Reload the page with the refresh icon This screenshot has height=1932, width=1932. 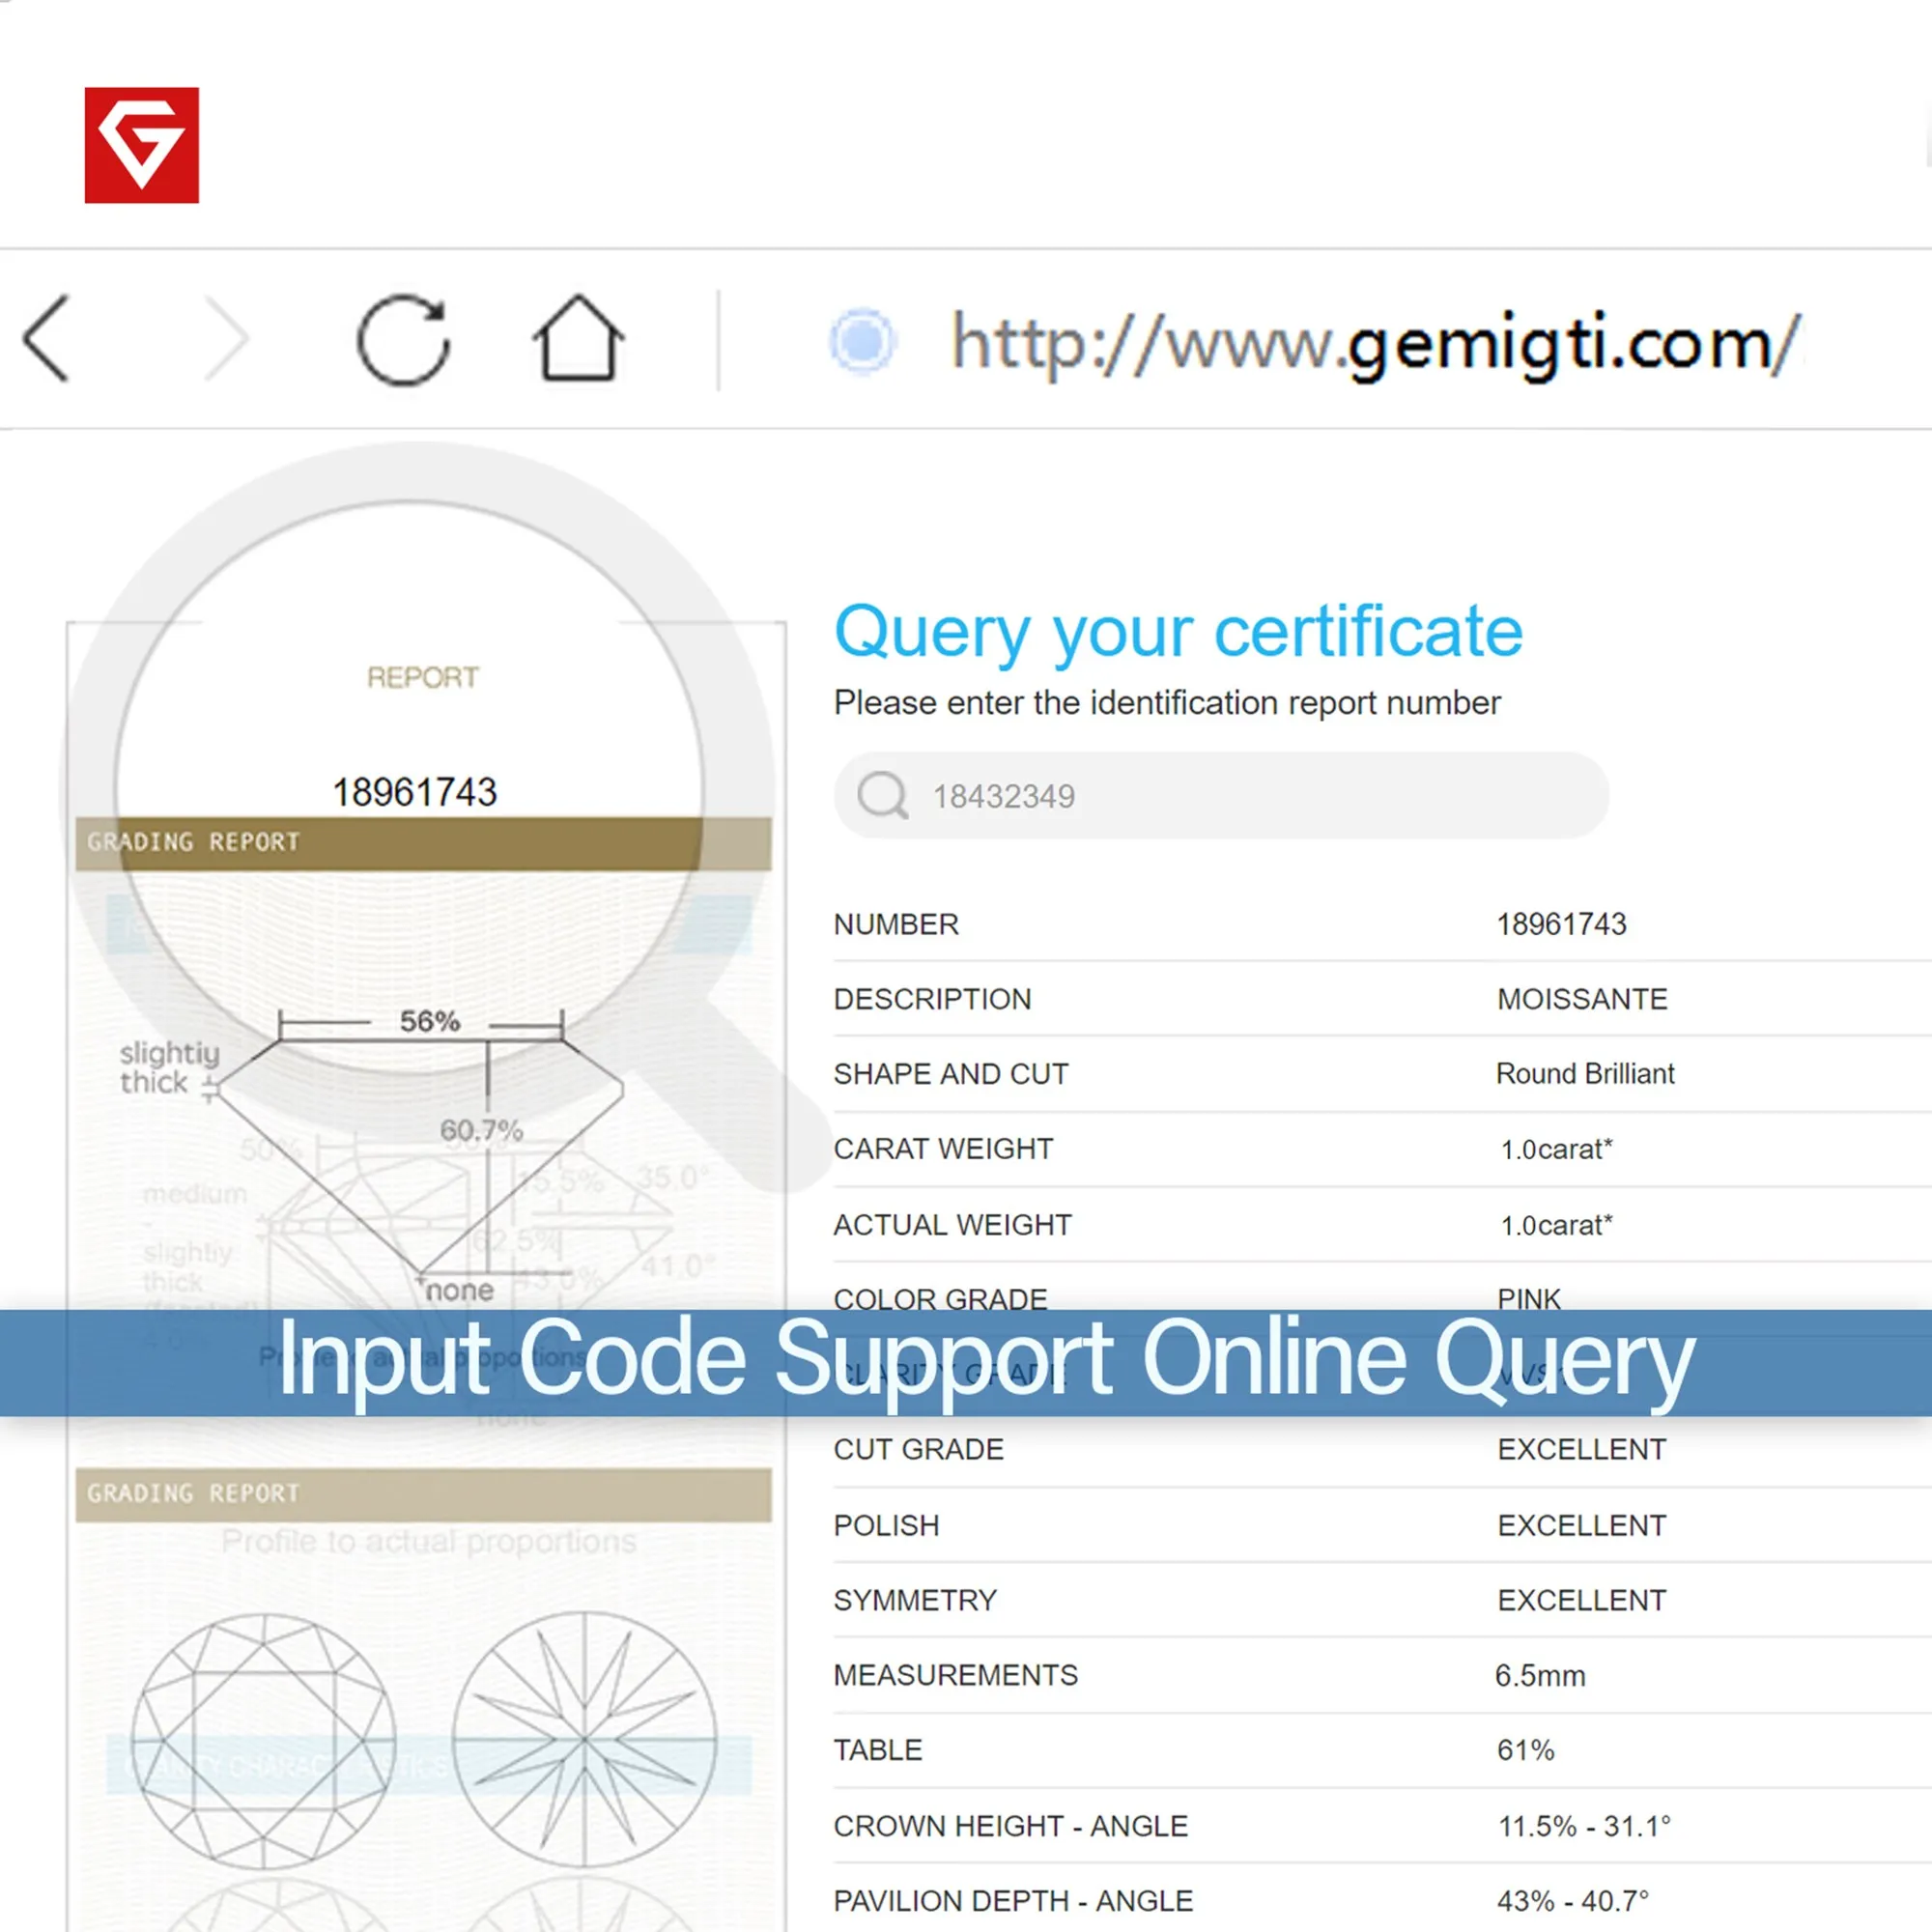(x=403, y=340)
